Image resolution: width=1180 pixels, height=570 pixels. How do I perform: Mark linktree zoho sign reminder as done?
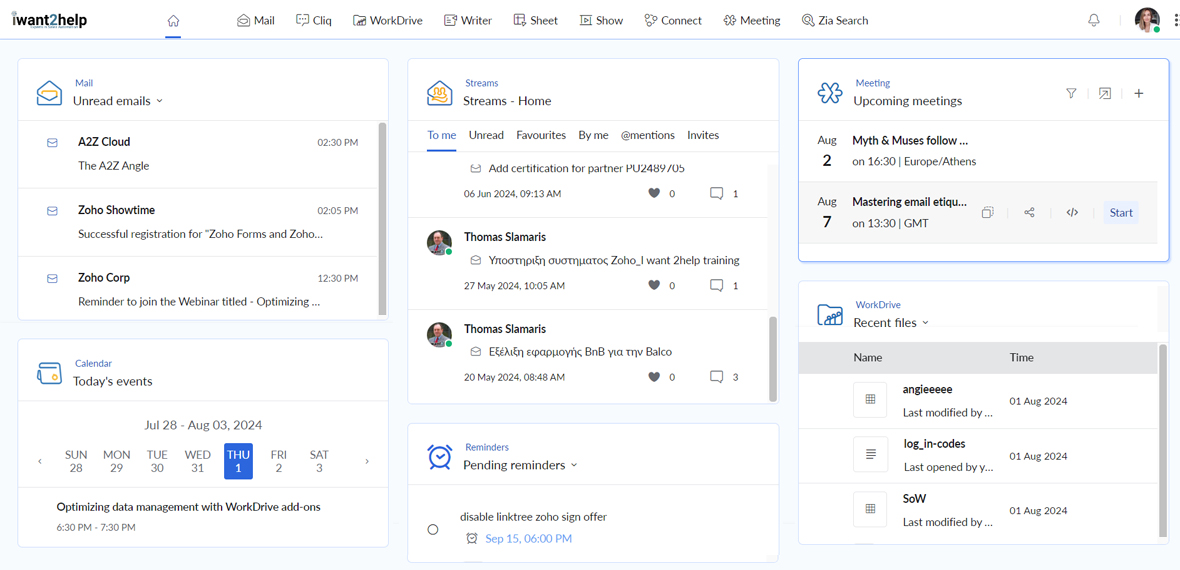[433, 529]
